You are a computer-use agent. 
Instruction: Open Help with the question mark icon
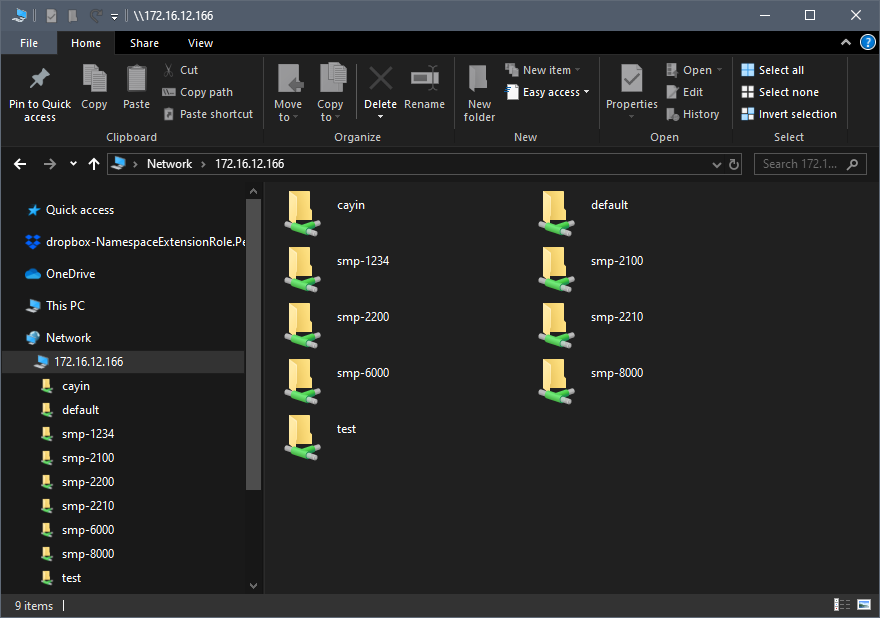868,43
